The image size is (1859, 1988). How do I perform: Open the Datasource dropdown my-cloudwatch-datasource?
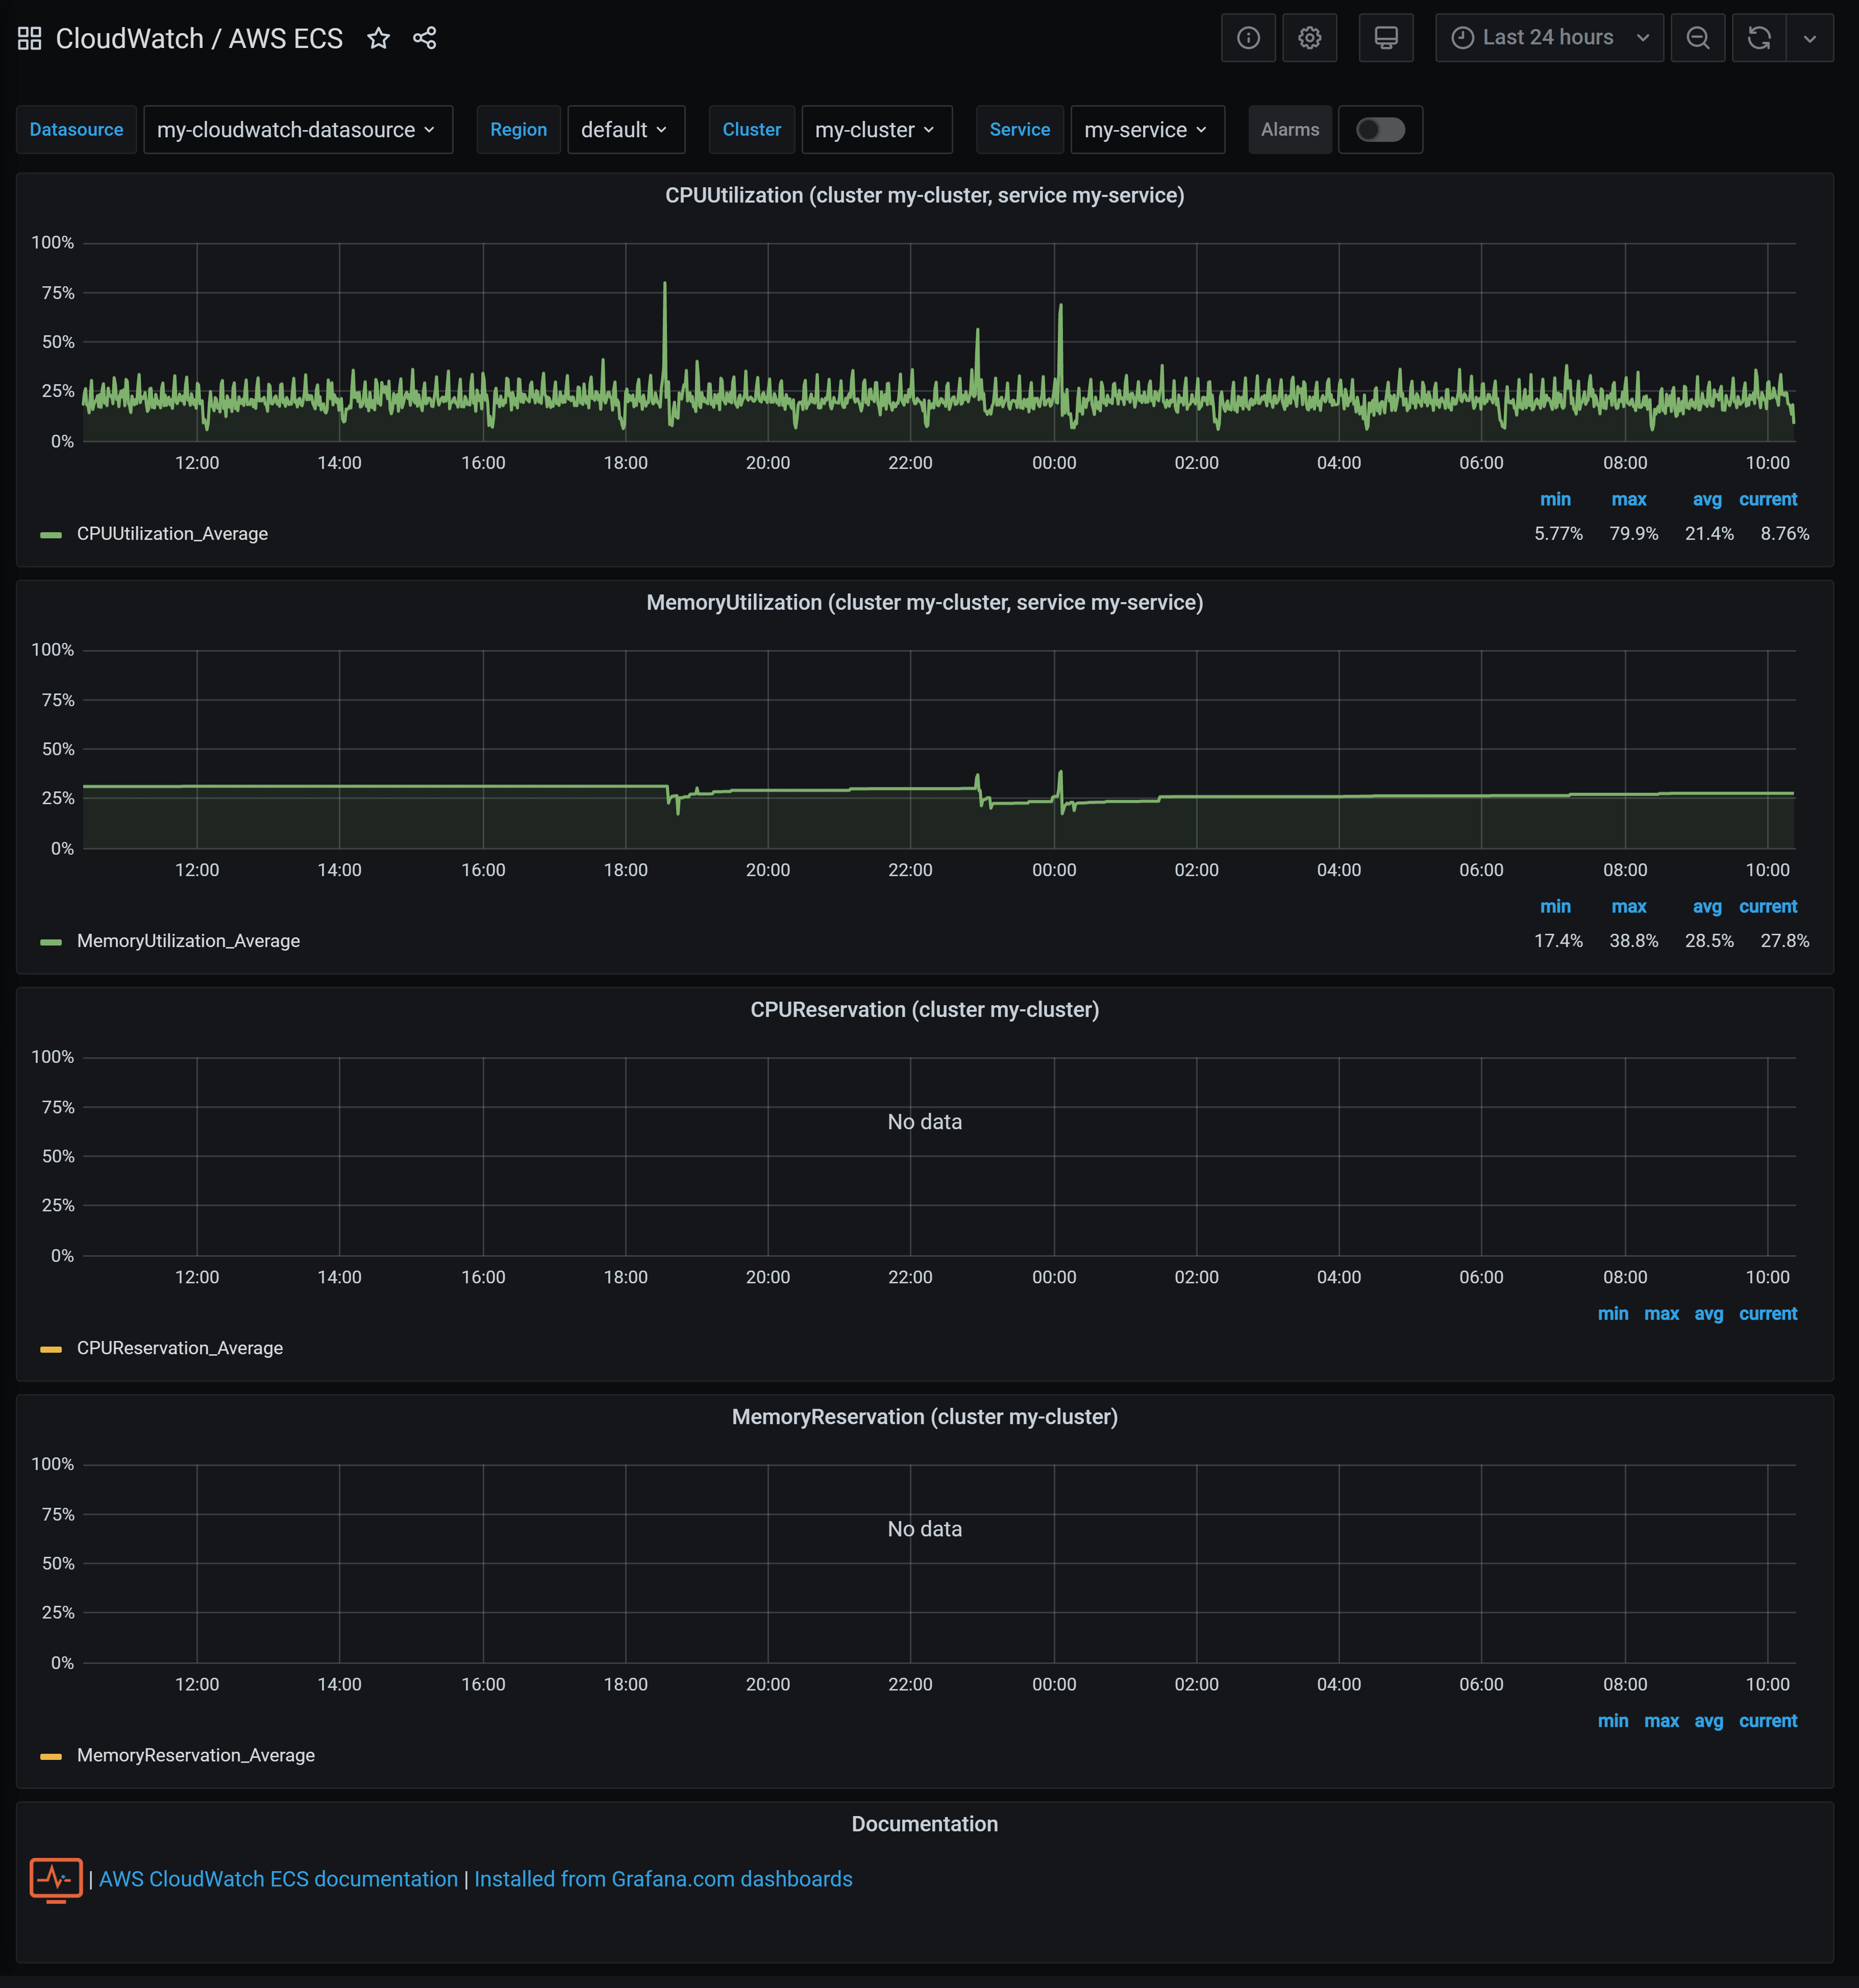297,130
